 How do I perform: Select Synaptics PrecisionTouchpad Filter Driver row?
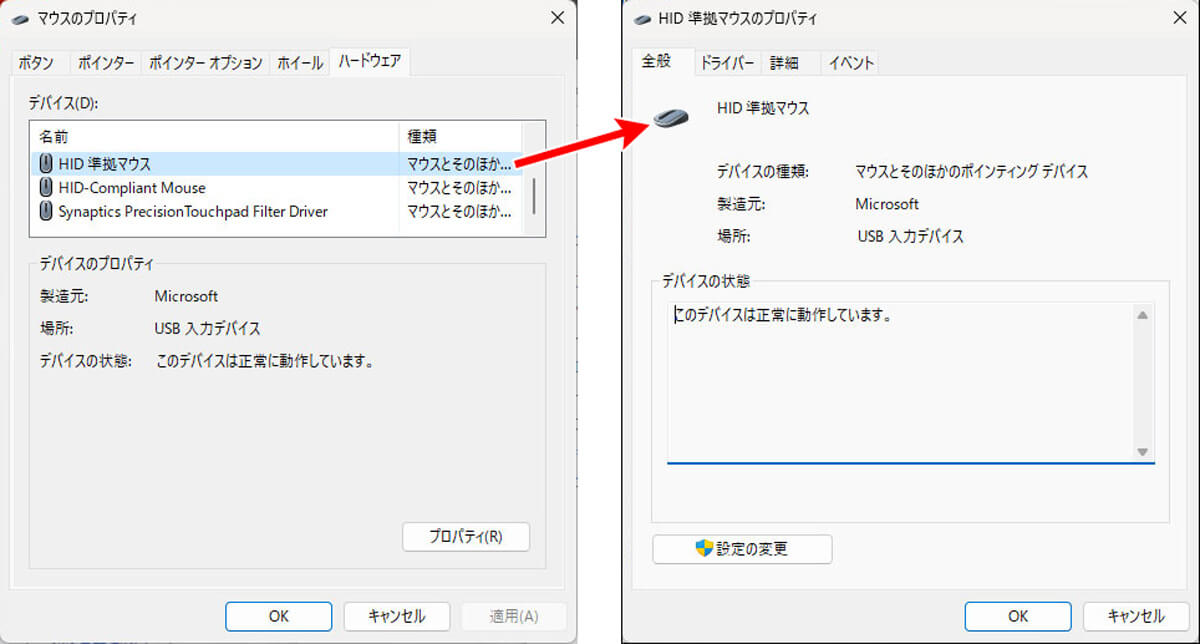click(x=276, y=211)
